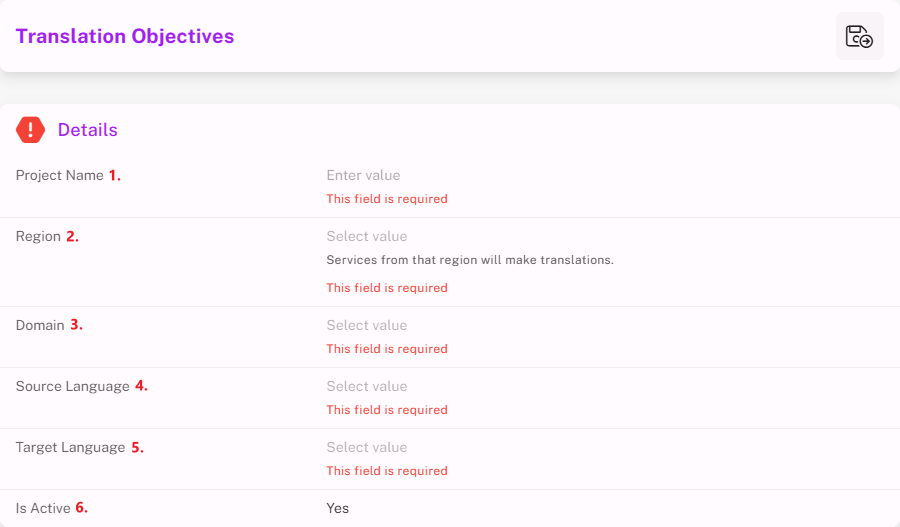The width and height of the screenshot is (900, 527).
Task: Select the Domain field label
Action: [40, 326]
